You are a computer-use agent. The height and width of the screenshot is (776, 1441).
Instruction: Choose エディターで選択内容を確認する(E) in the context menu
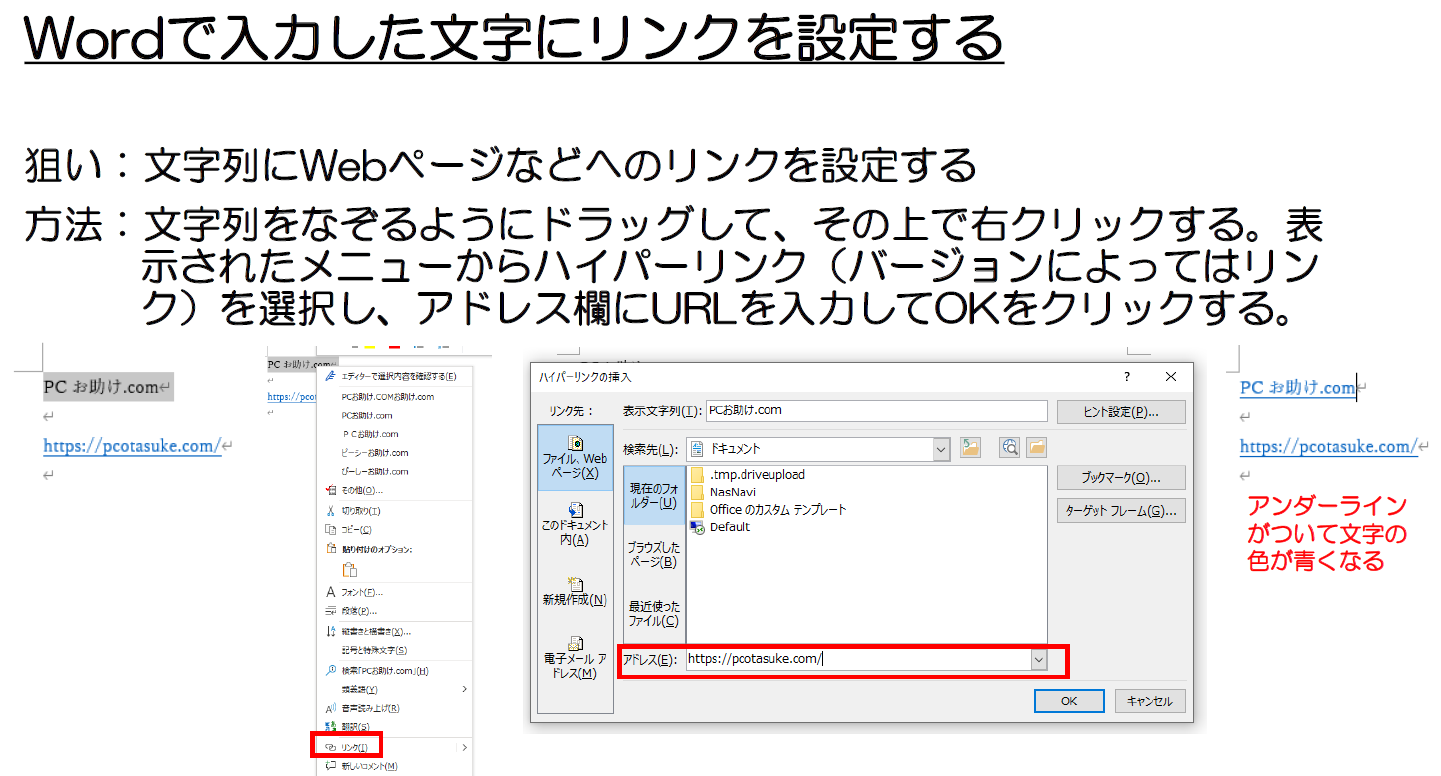pyautogui.click(x=398, y=377)
